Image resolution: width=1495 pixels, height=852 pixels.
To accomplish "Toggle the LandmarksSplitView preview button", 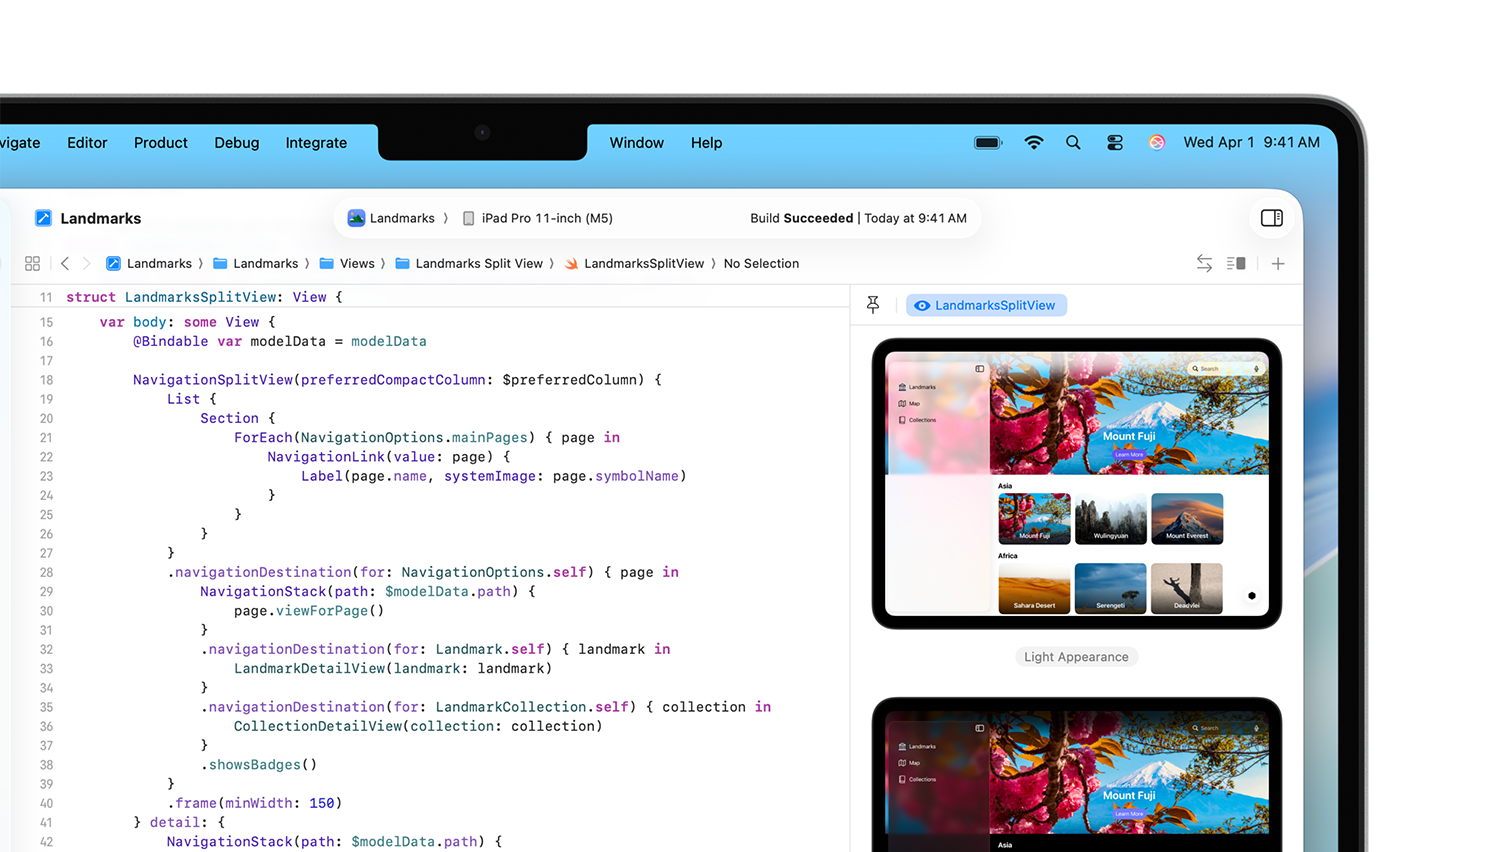I will click(986, 305).
